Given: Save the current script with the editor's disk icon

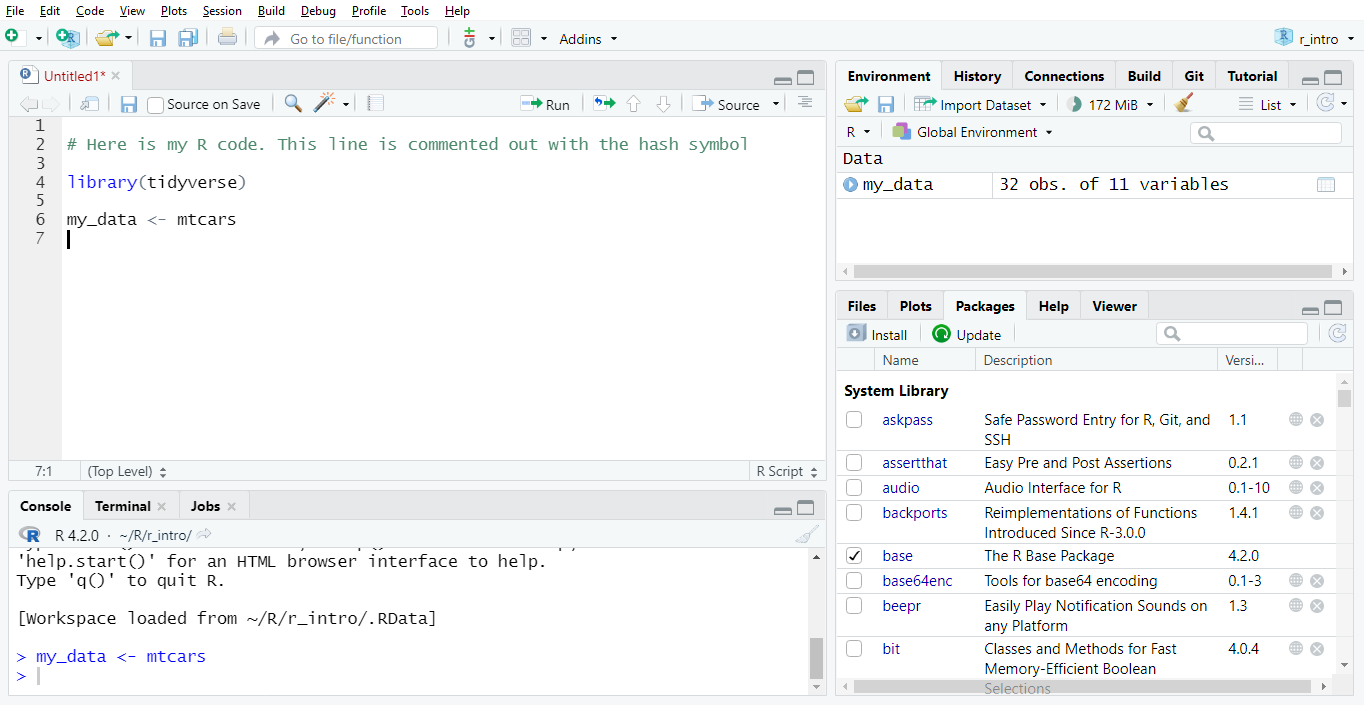Looking at the screenshot, I should coord(128,104).
